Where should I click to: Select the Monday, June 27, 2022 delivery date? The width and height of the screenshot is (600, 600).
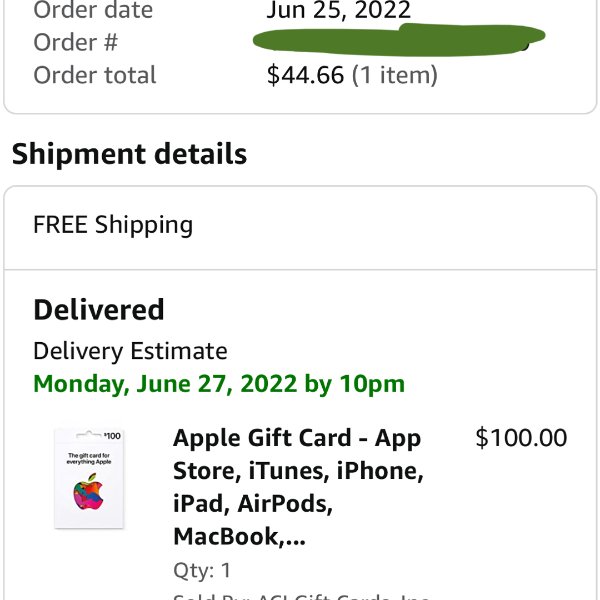coord(219,384)
